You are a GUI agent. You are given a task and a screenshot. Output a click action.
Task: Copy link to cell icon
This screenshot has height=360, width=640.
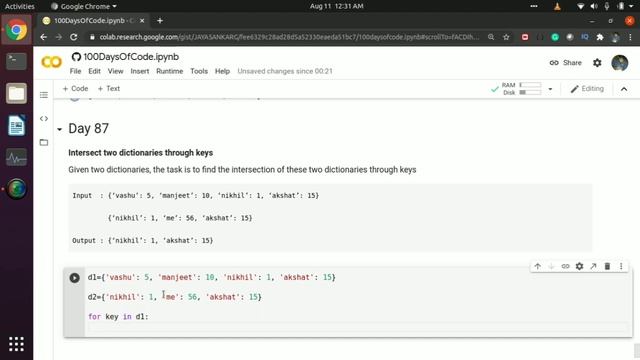[x=565, y=266]
